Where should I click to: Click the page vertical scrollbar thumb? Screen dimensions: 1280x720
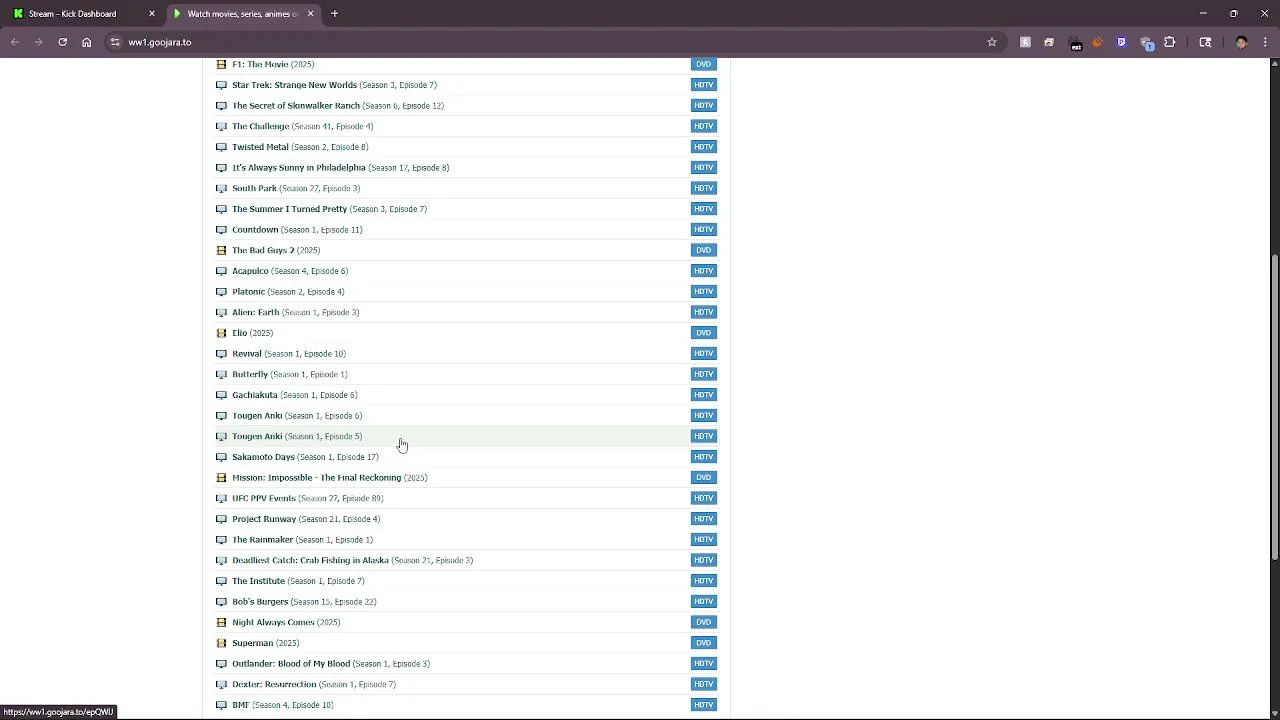coord(1274,408)
